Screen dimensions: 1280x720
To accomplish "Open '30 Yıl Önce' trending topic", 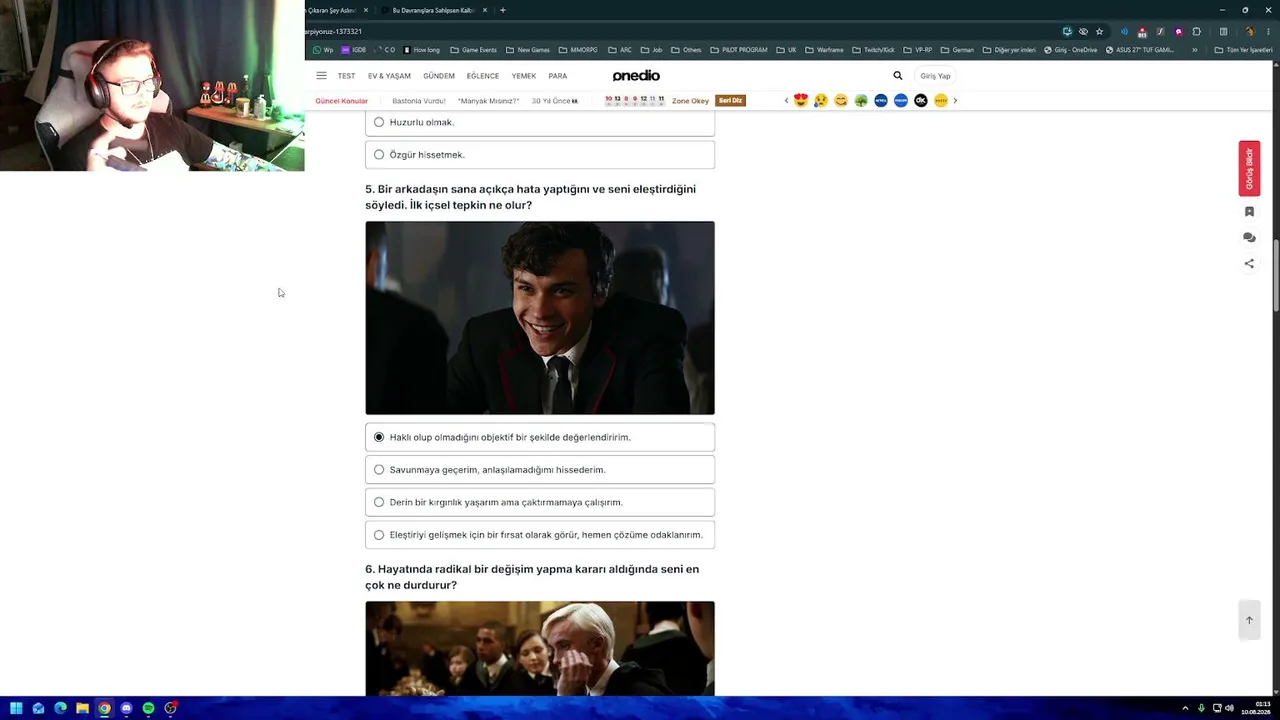I will 555,101.
